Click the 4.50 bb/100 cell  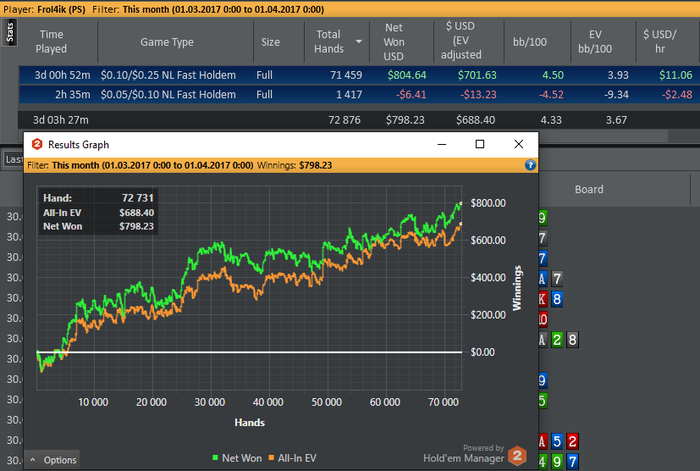(x=553, y=75)
